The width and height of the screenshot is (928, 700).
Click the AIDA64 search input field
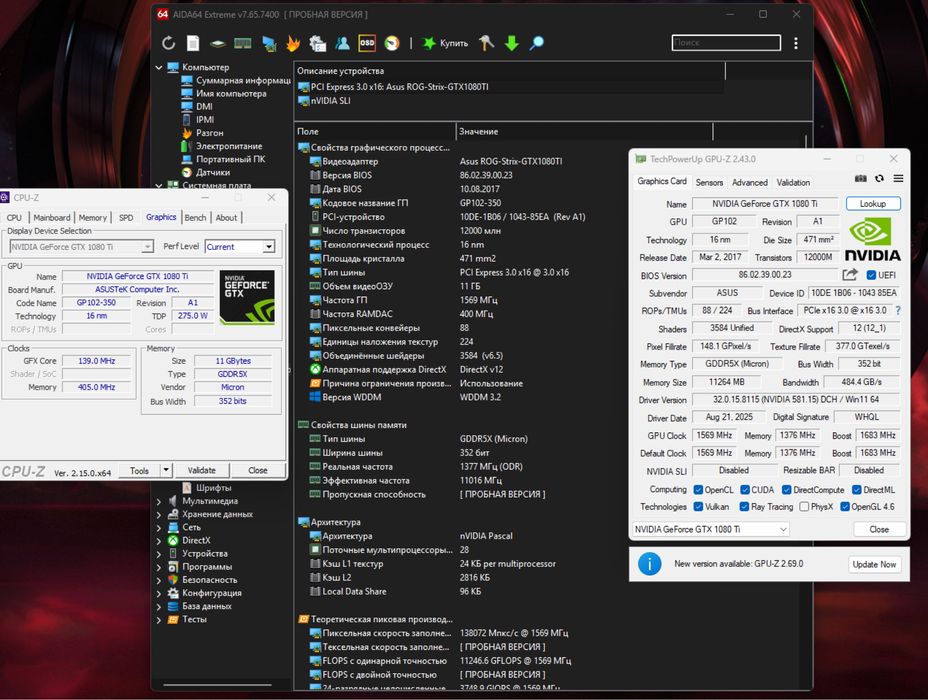[725, 43]
